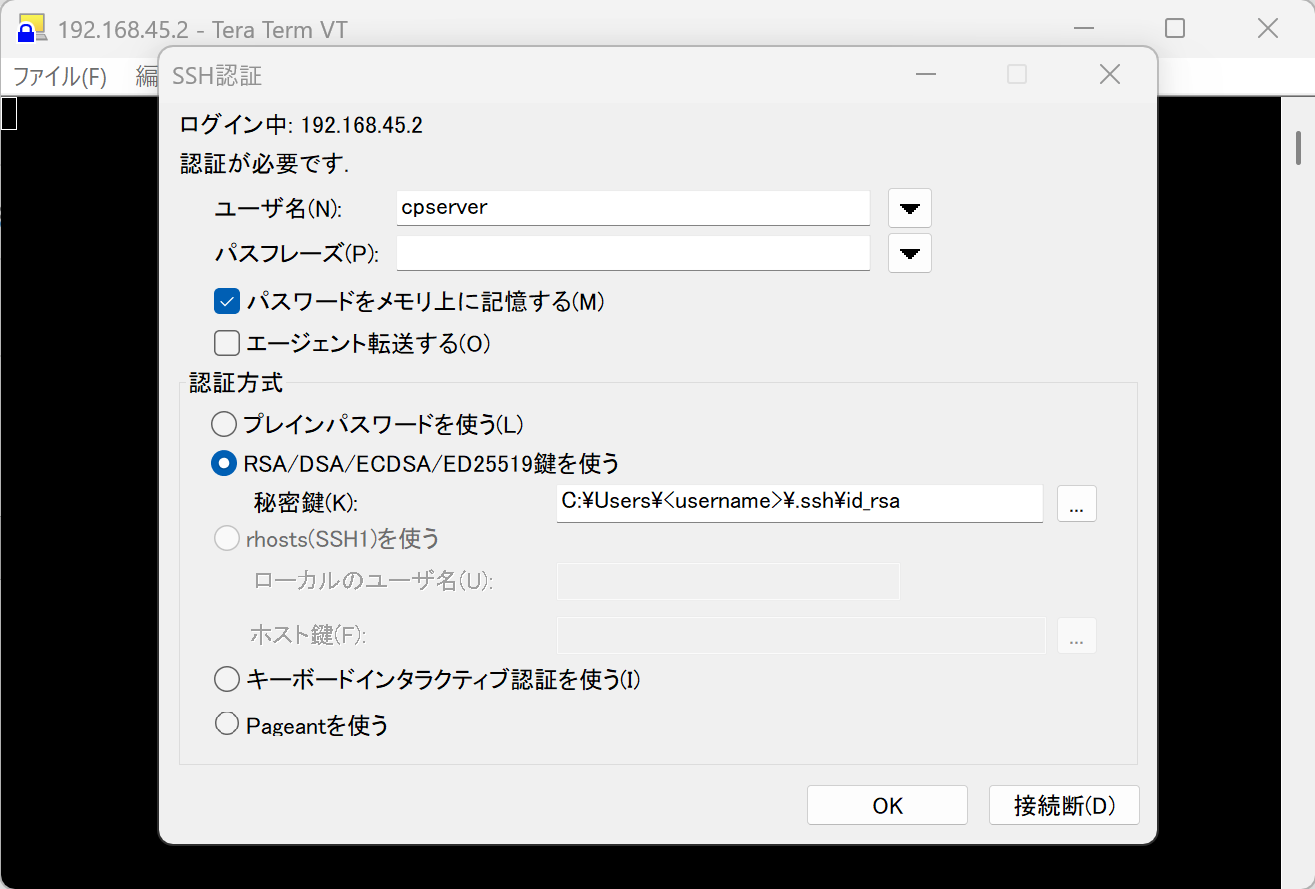Select RSA/DSA/ECDSA/ED25519鍵を使う radio button
1315x889 pixels.
click(x=225, y=464)
